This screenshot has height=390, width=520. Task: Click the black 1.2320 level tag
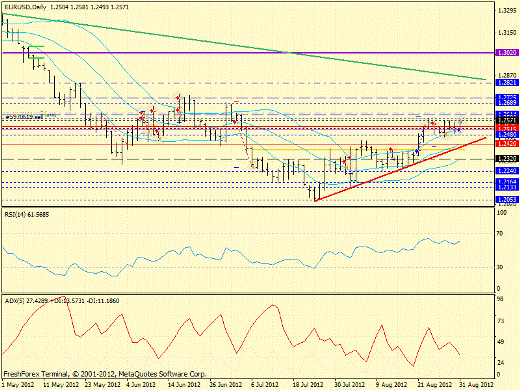[507, 159]
